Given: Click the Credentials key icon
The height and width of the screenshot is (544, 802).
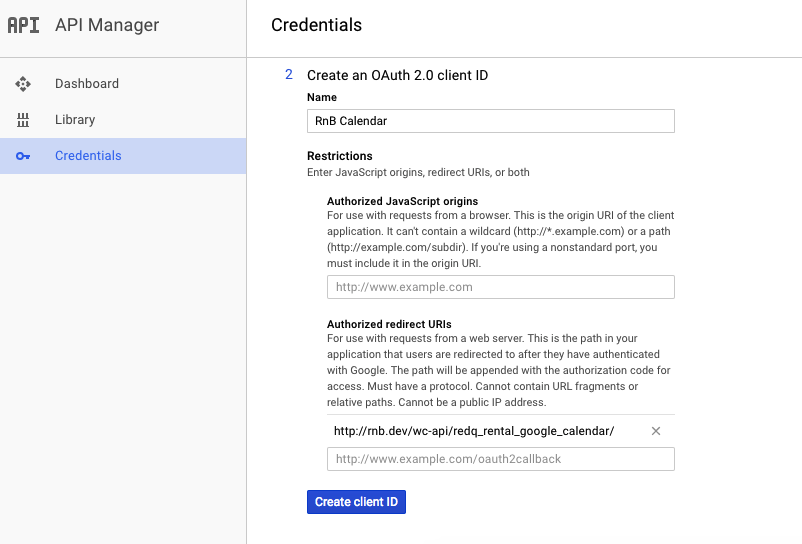Looking at the screenshot, I should click(23, 156).
